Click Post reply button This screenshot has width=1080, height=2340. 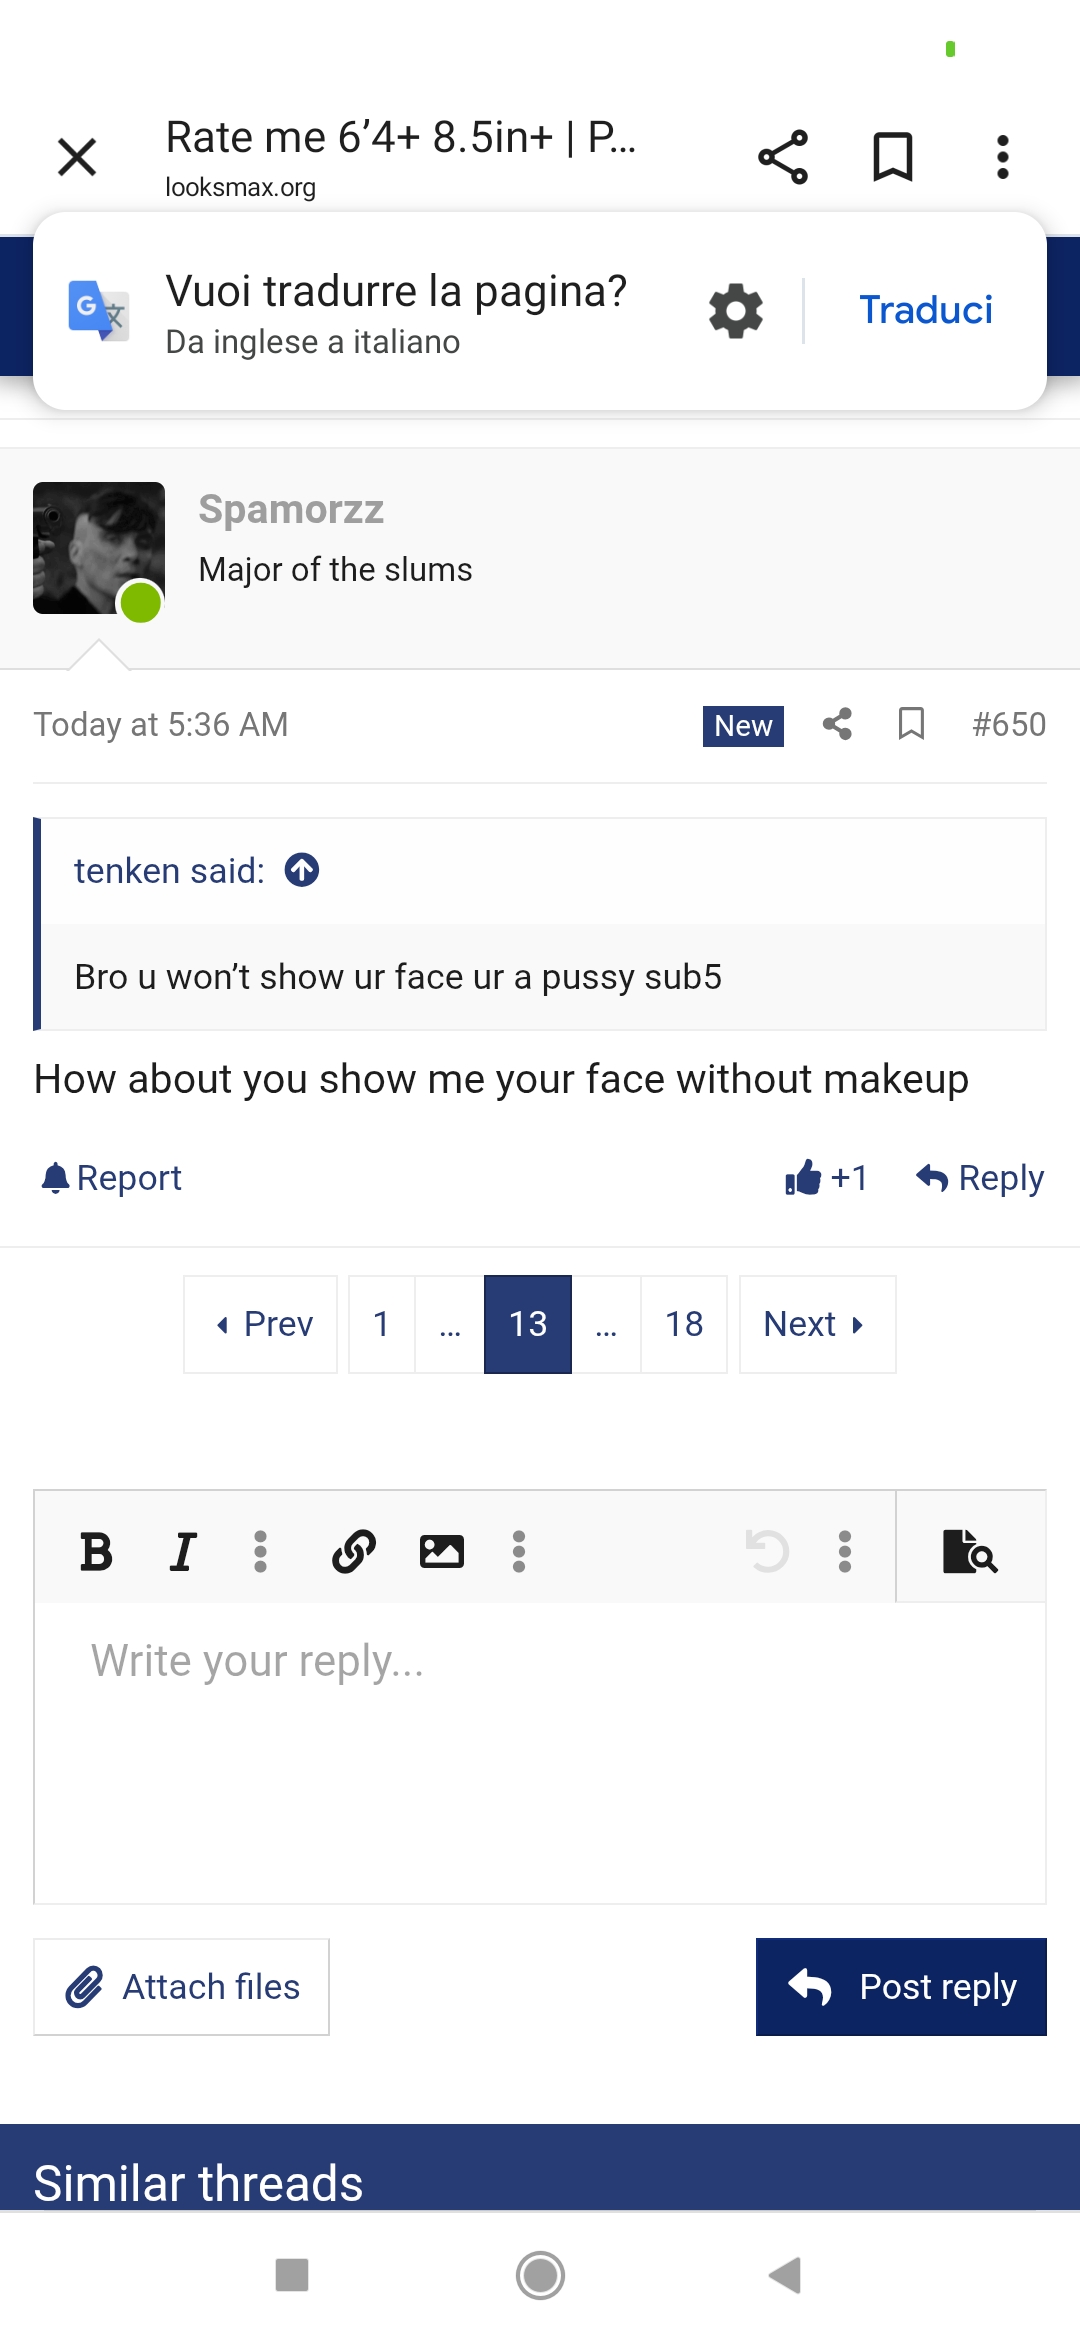click(901, 1987)
